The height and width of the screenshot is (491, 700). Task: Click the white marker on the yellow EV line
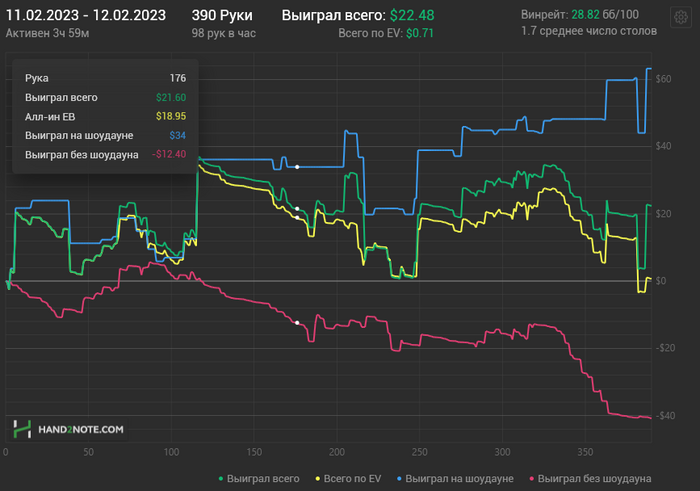297,217
